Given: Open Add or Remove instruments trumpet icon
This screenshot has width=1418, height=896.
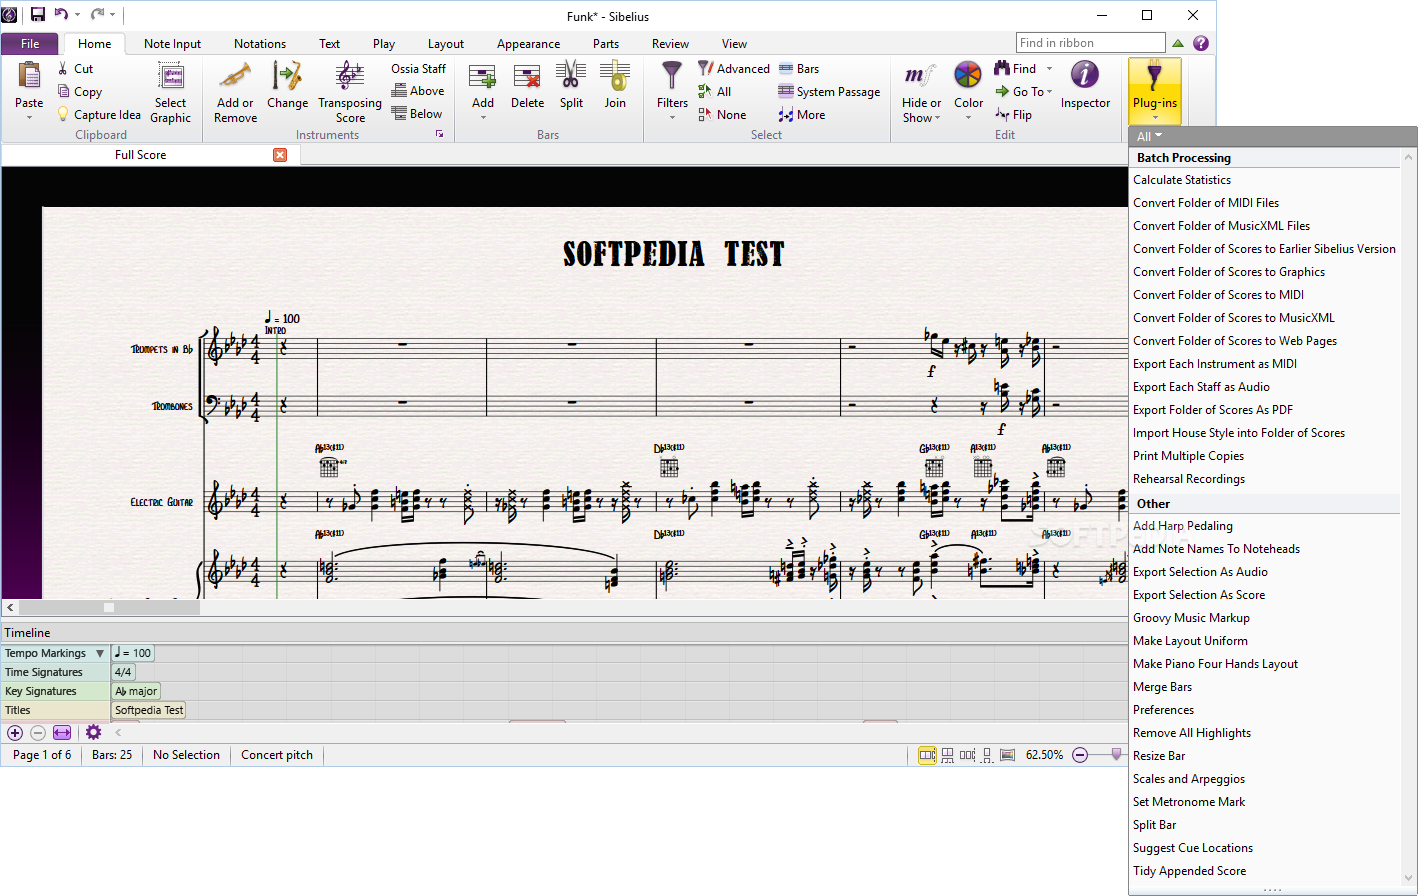Looking at the screenshot, I should (x=235, y=76).
